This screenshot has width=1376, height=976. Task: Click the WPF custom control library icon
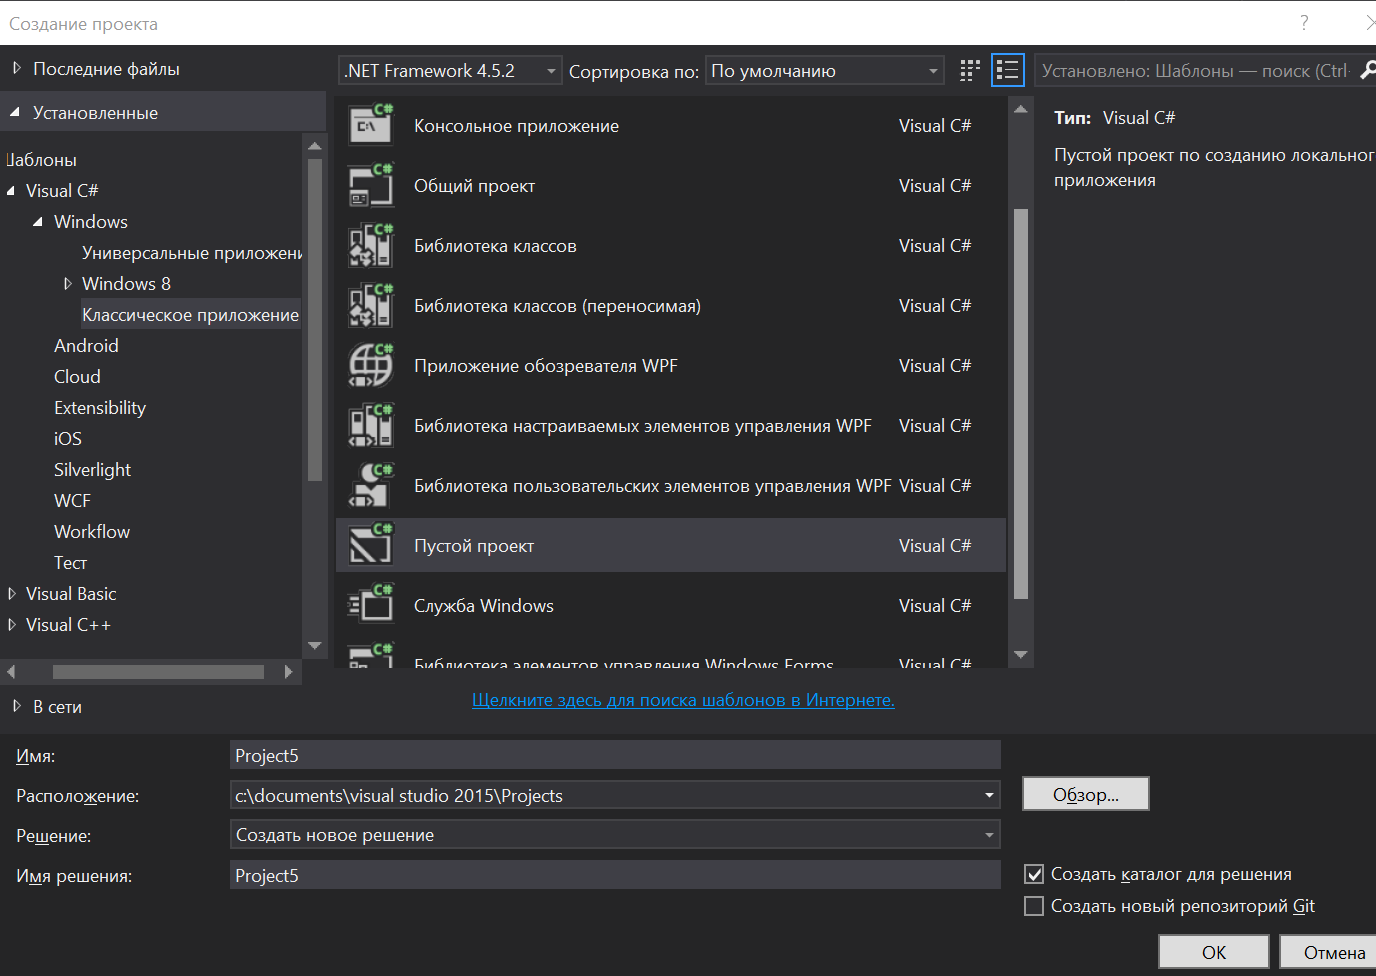point(370,425)
